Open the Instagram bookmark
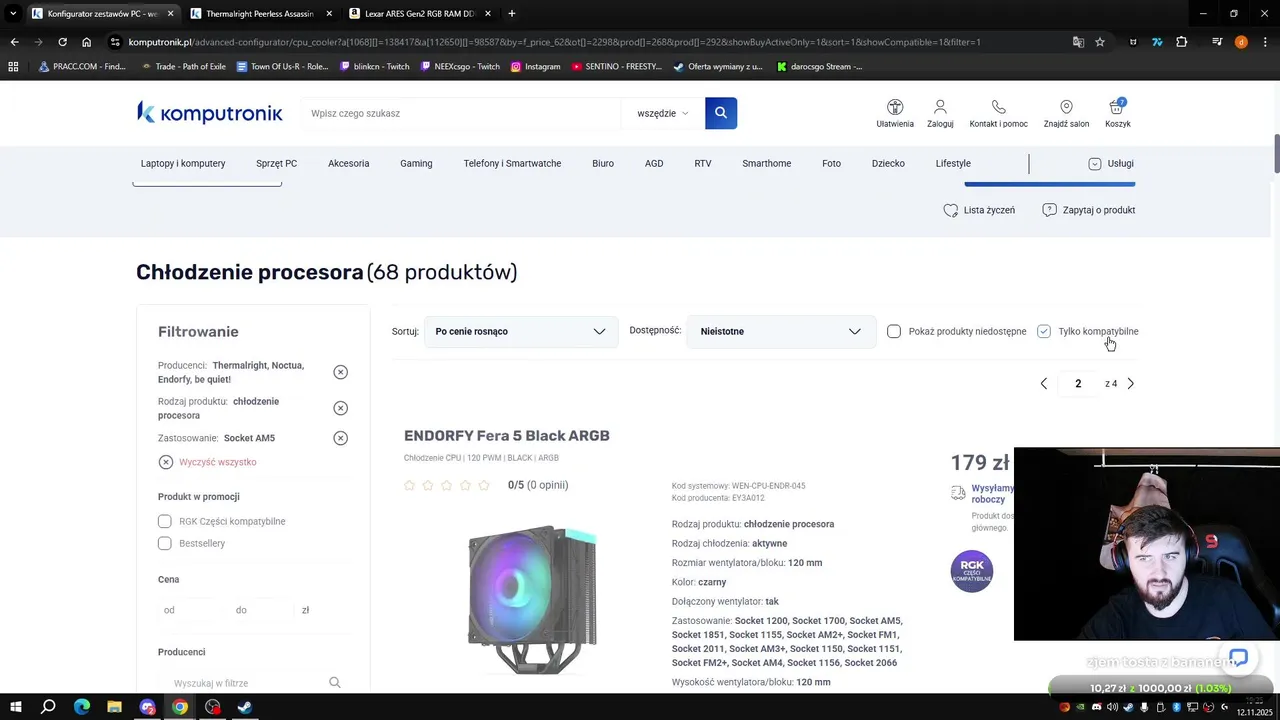The image size is (1280, 720). (535, 67)
